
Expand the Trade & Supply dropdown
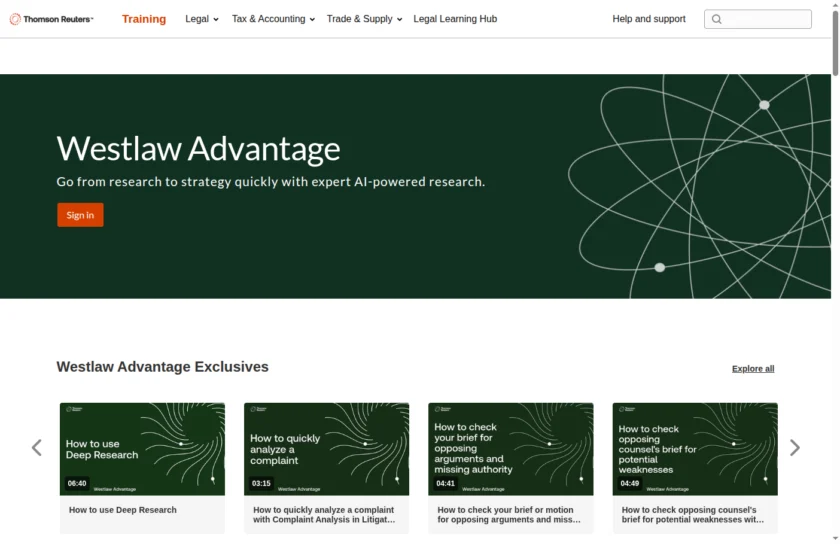click(x=364, y=19)
